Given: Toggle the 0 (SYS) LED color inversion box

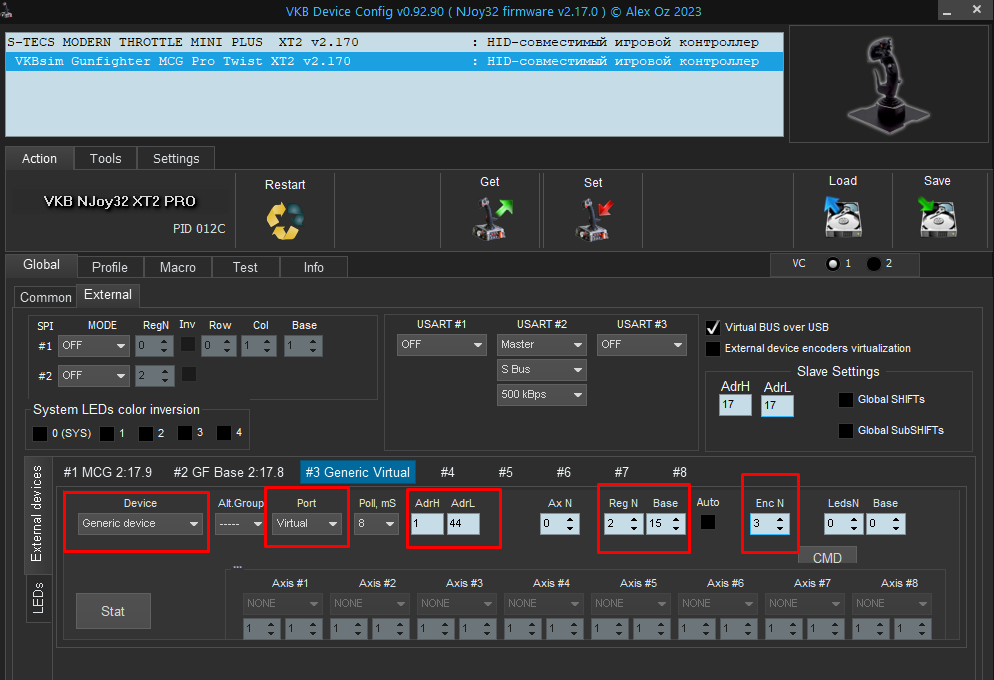Looking at the screenshot, I should point(40,434).
